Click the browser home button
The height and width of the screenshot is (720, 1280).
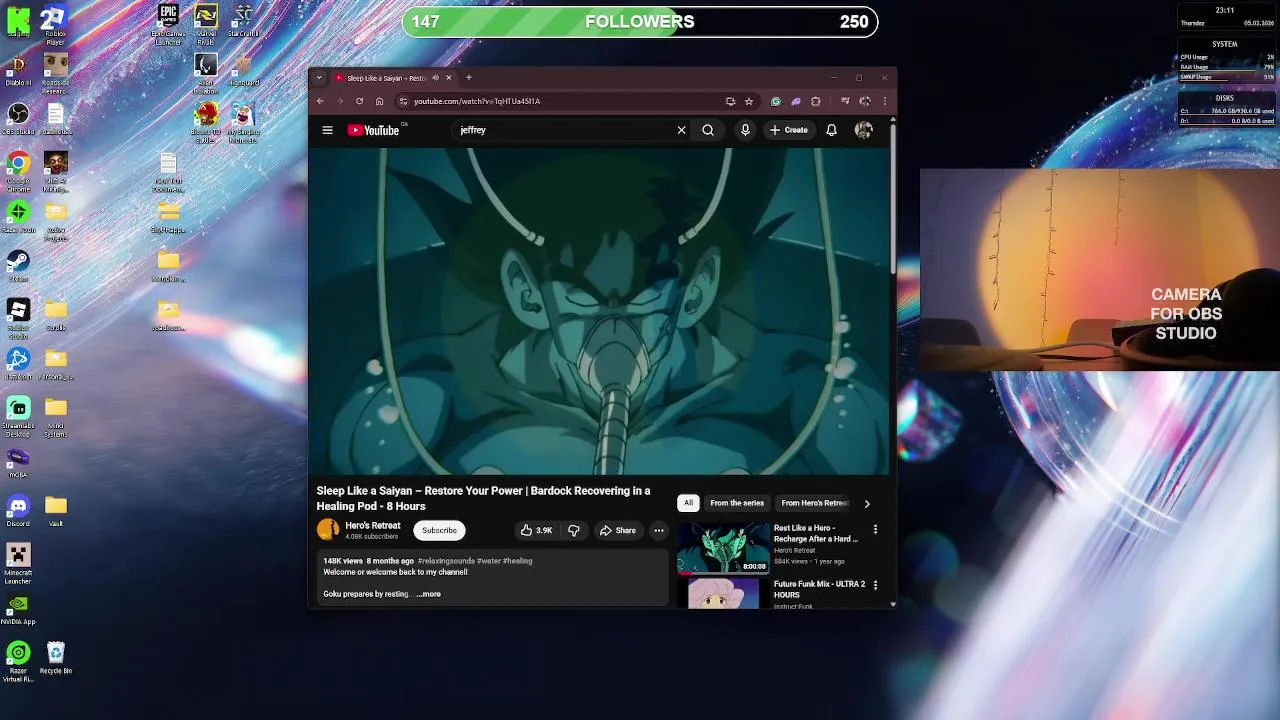tap(379, 101)
